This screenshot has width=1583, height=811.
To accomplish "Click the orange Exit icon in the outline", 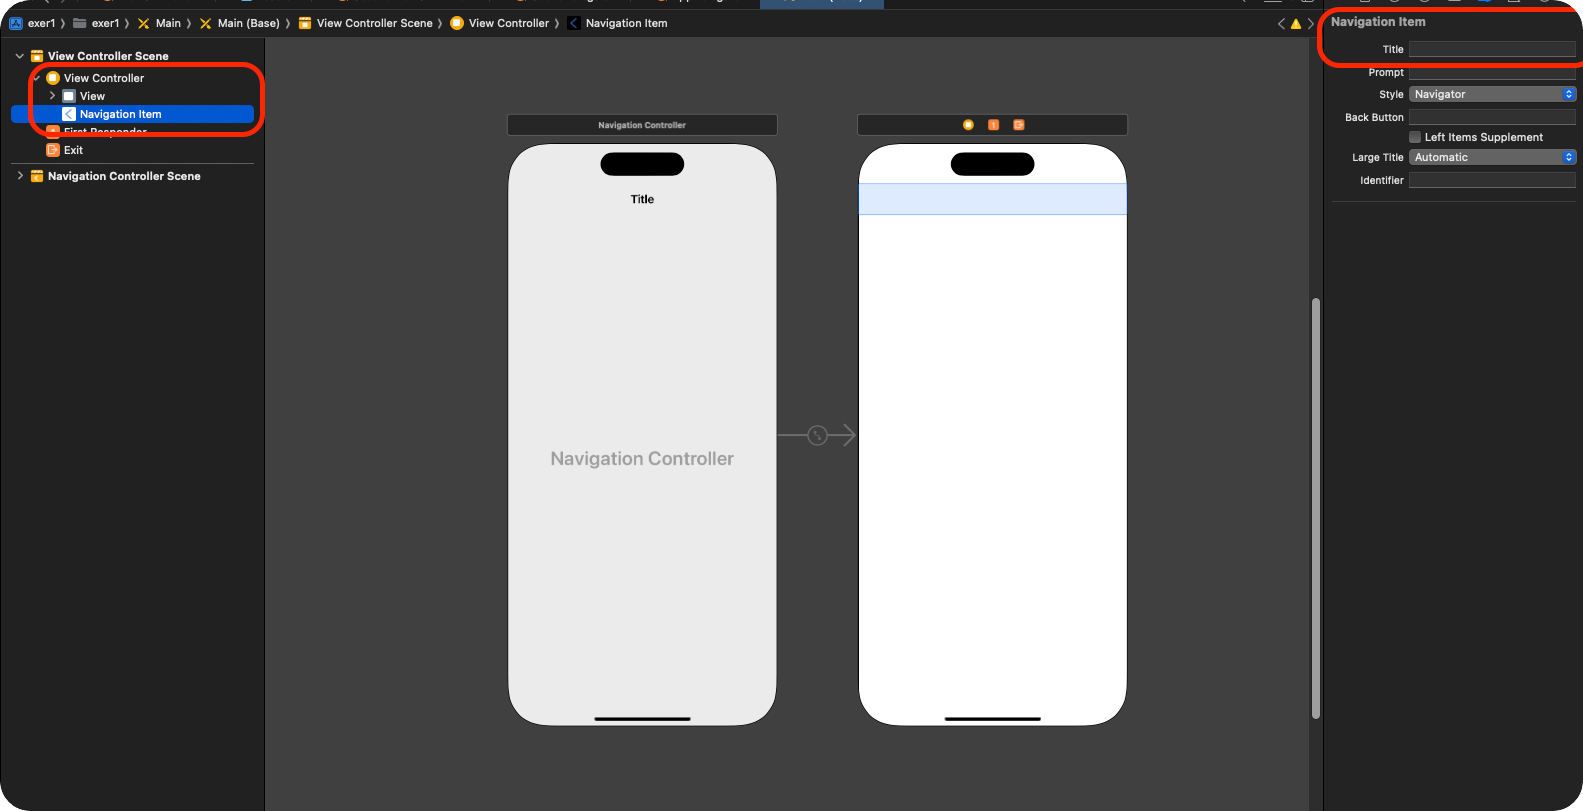I will [x=53, y=150].
